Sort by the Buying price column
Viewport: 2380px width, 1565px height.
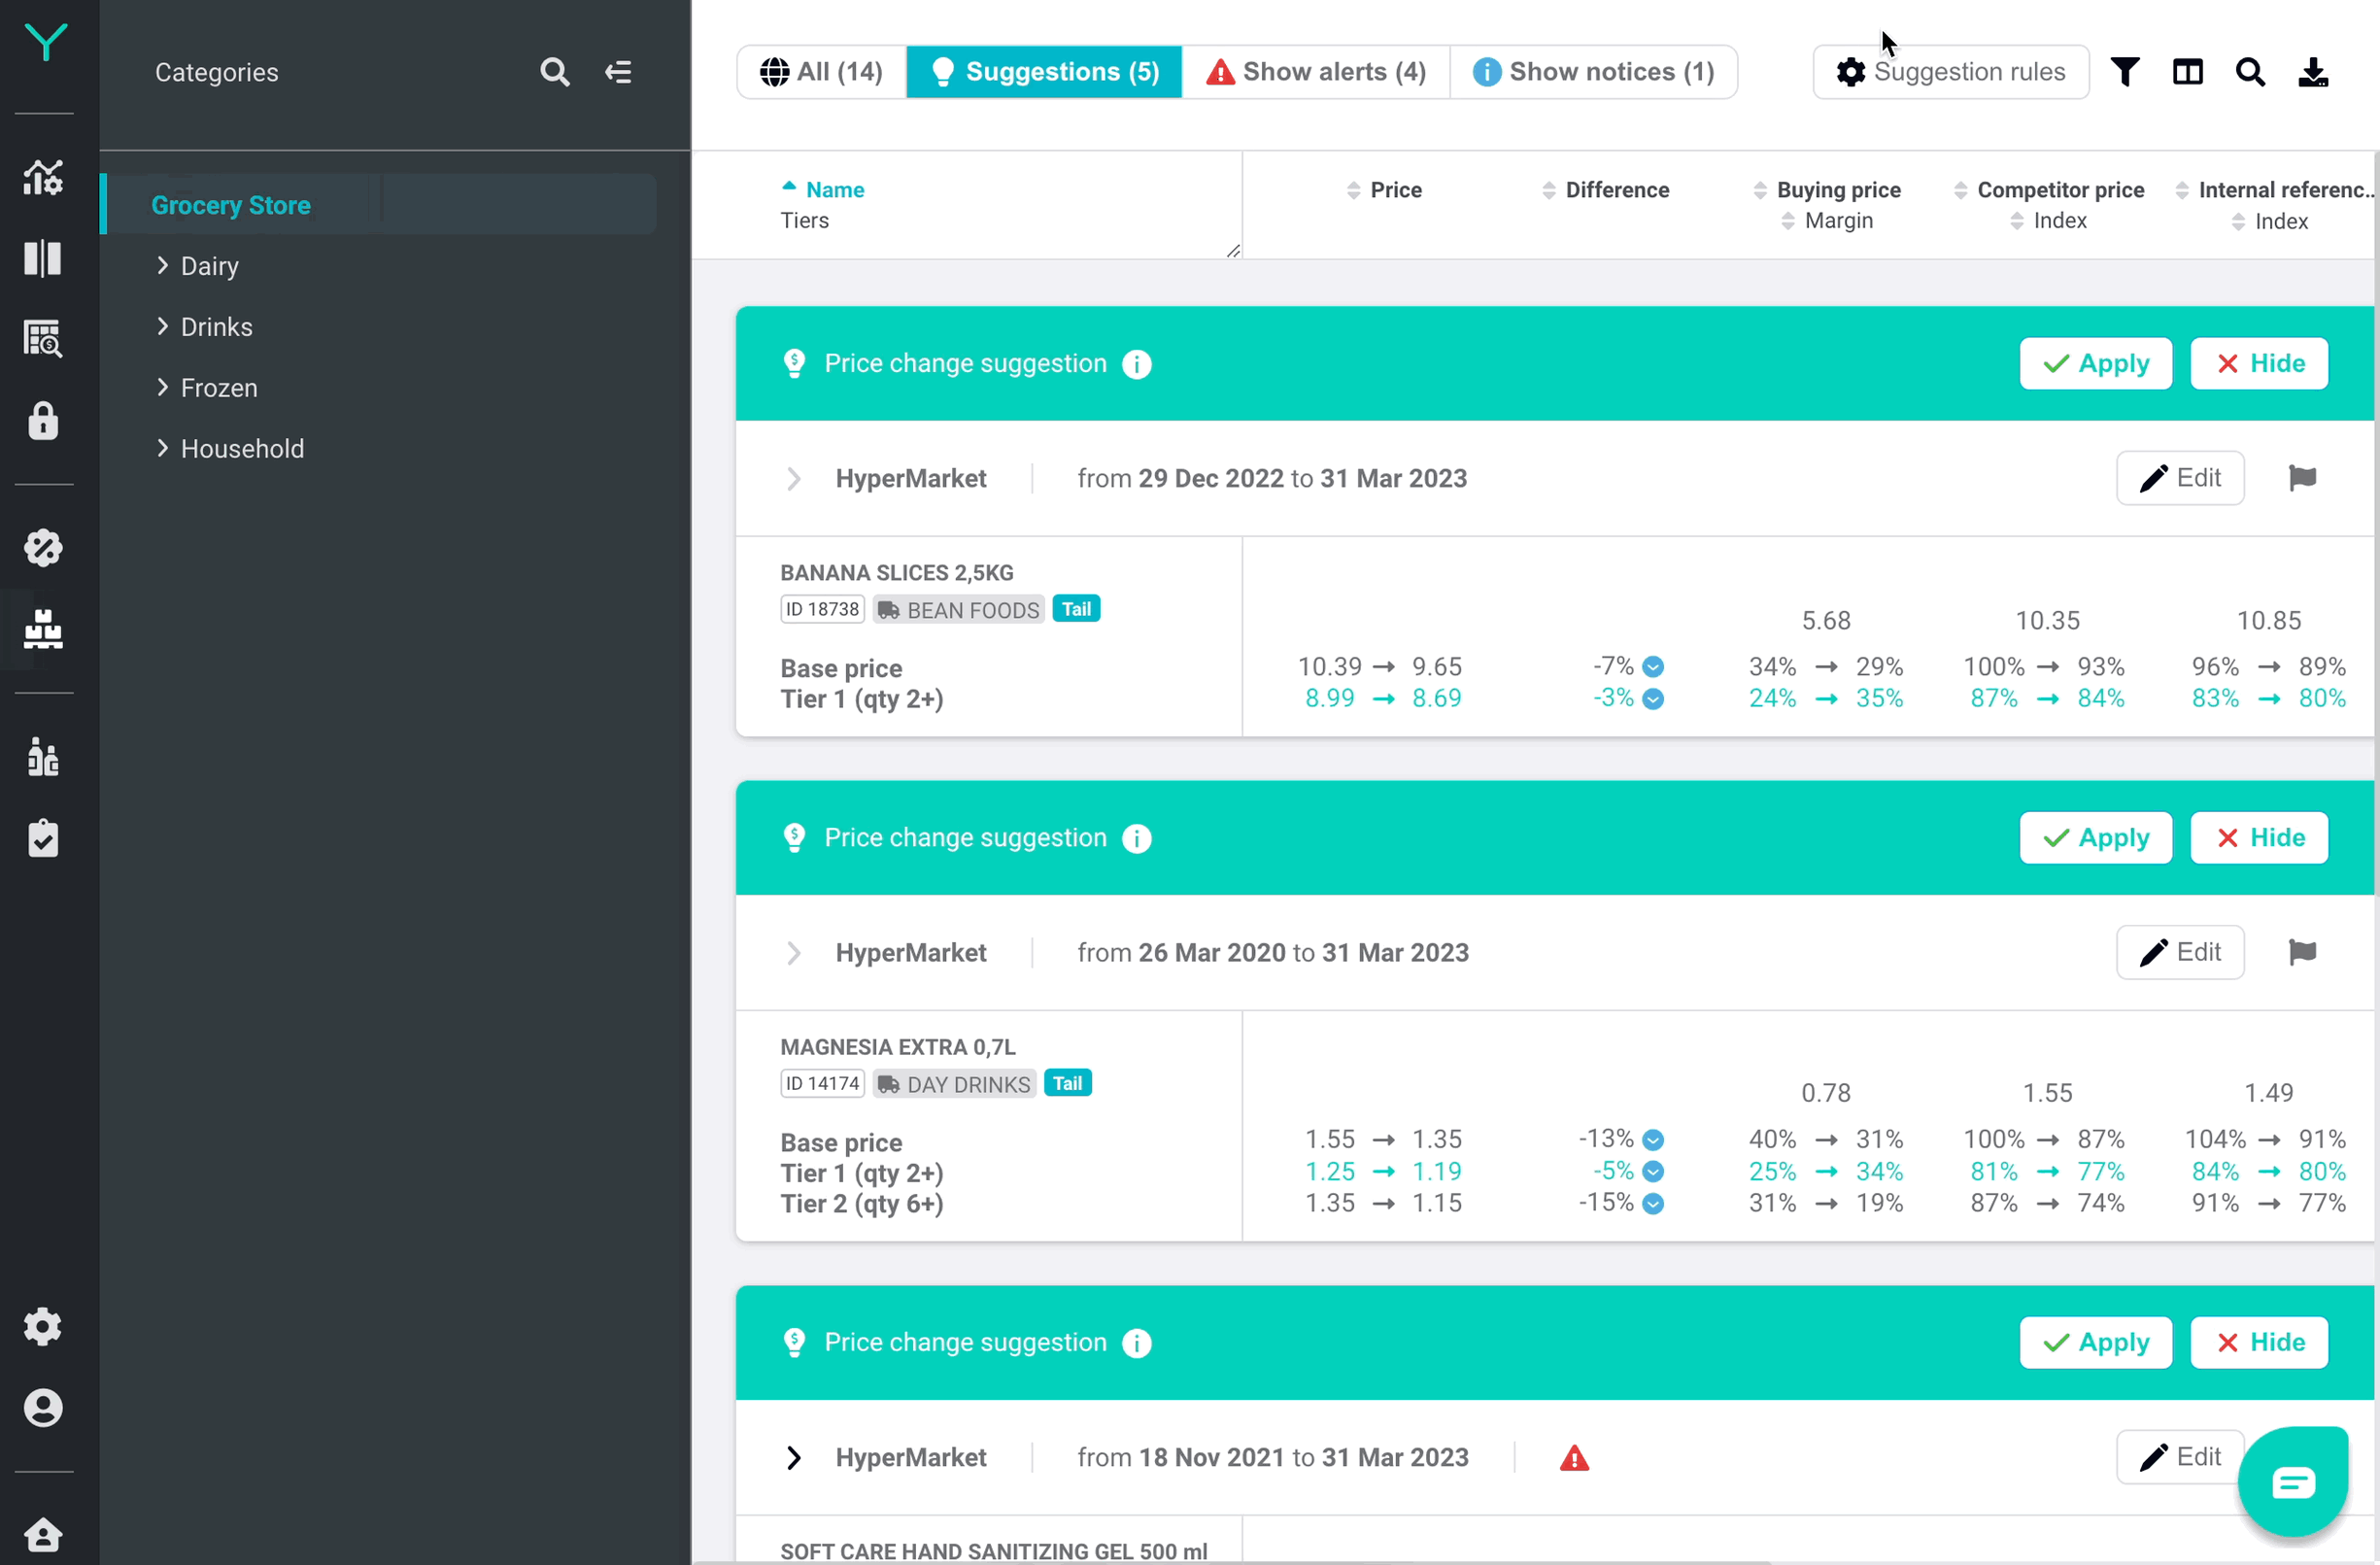coord(1828,190)
